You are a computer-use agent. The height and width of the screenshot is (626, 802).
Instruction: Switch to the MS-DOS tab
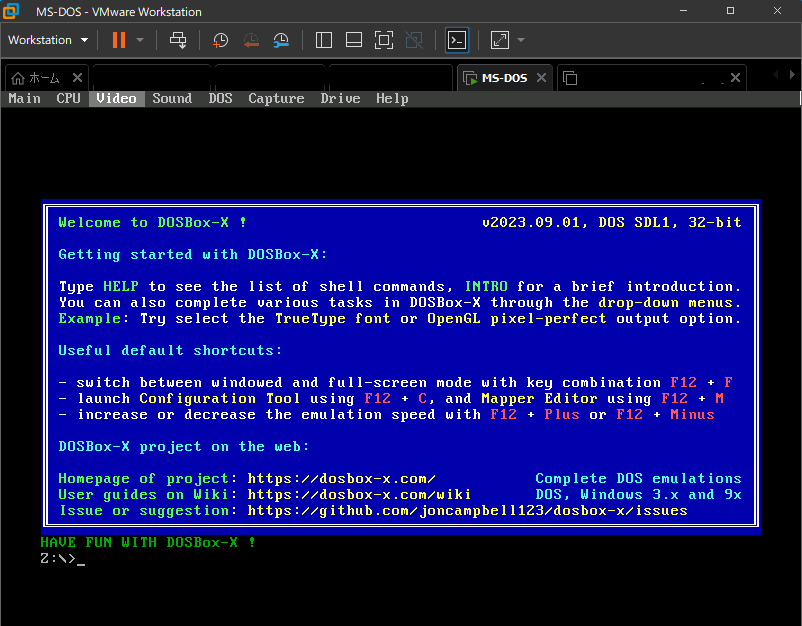(x=504, y=77)
